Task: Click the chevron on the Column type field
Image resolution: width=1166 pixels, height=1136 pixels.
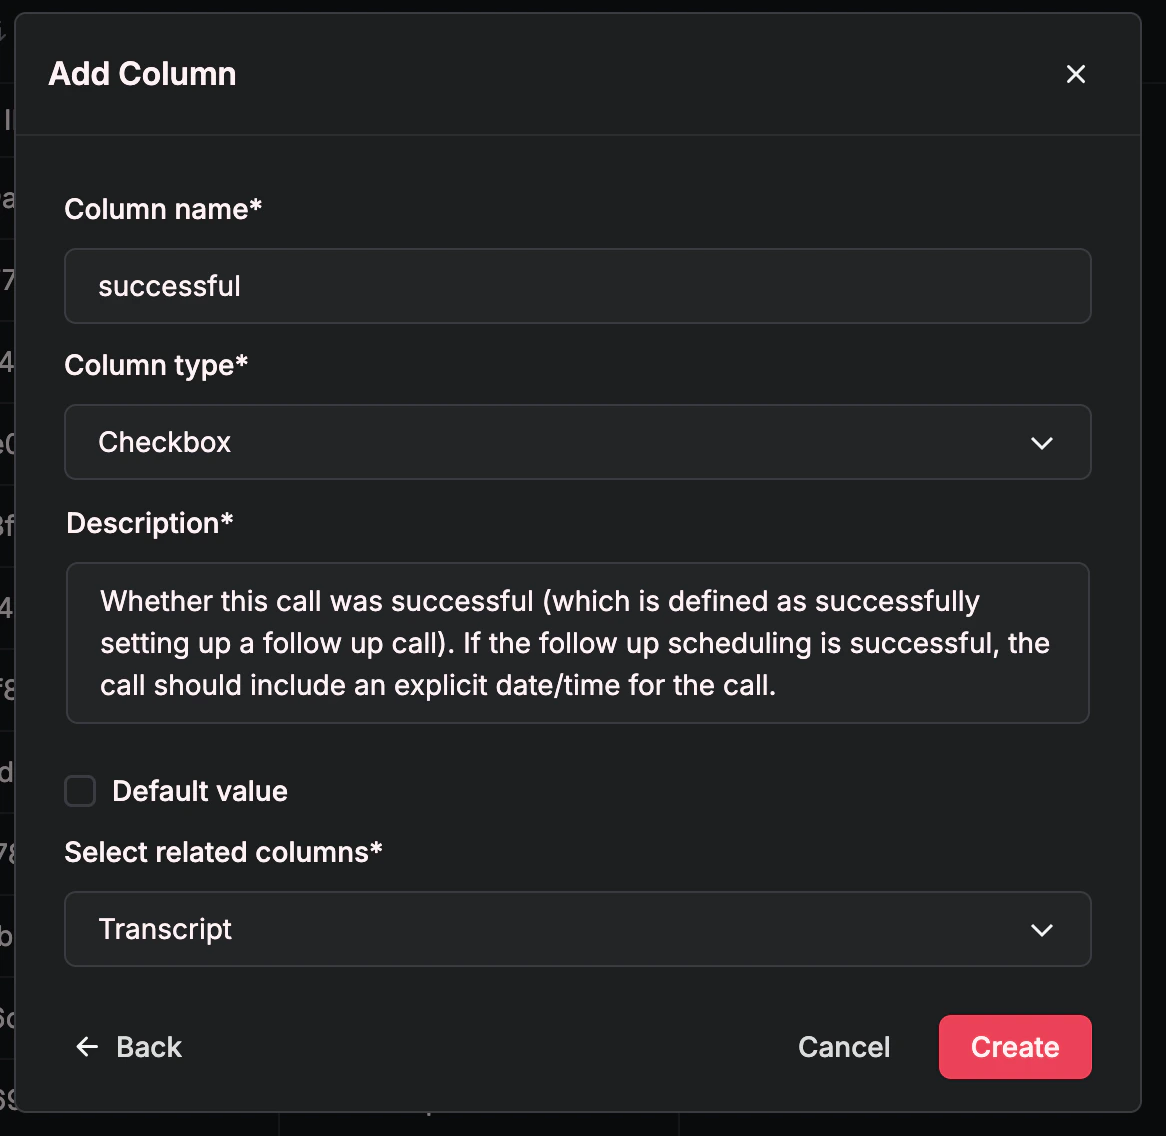Action: pos(1042,443)
